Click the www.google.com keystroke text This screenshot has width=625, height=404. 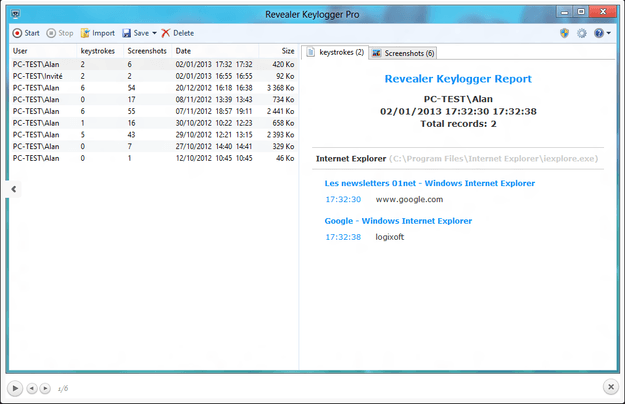click(409, 199)
